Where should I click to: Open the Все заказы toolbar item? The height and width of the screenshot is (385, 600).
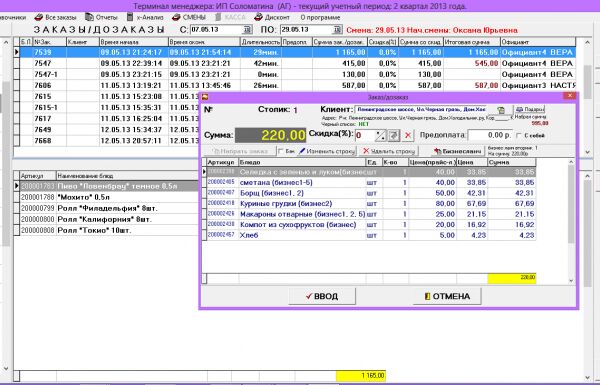click(x=56, y=17)
